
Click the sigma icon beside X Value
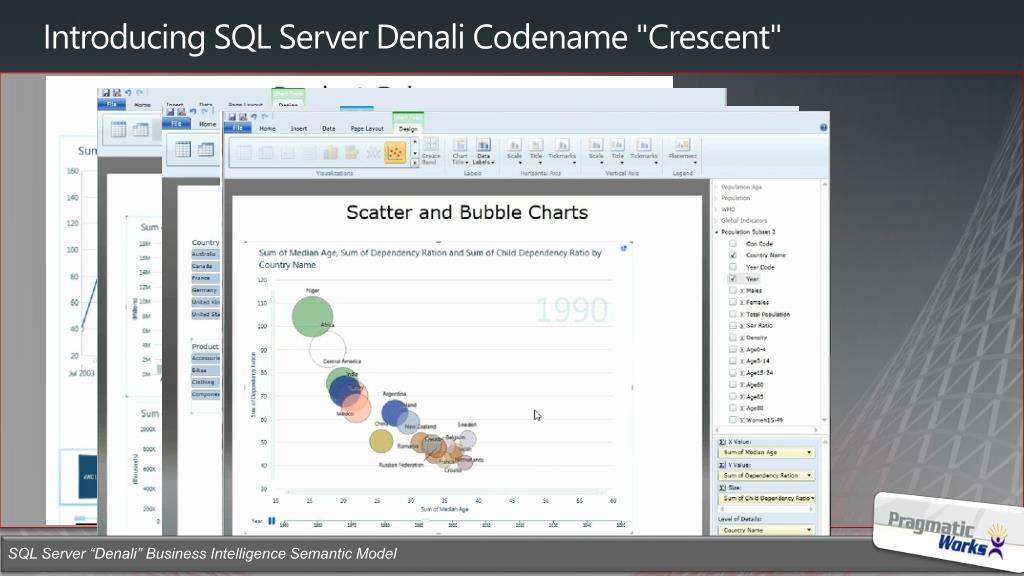722,442
